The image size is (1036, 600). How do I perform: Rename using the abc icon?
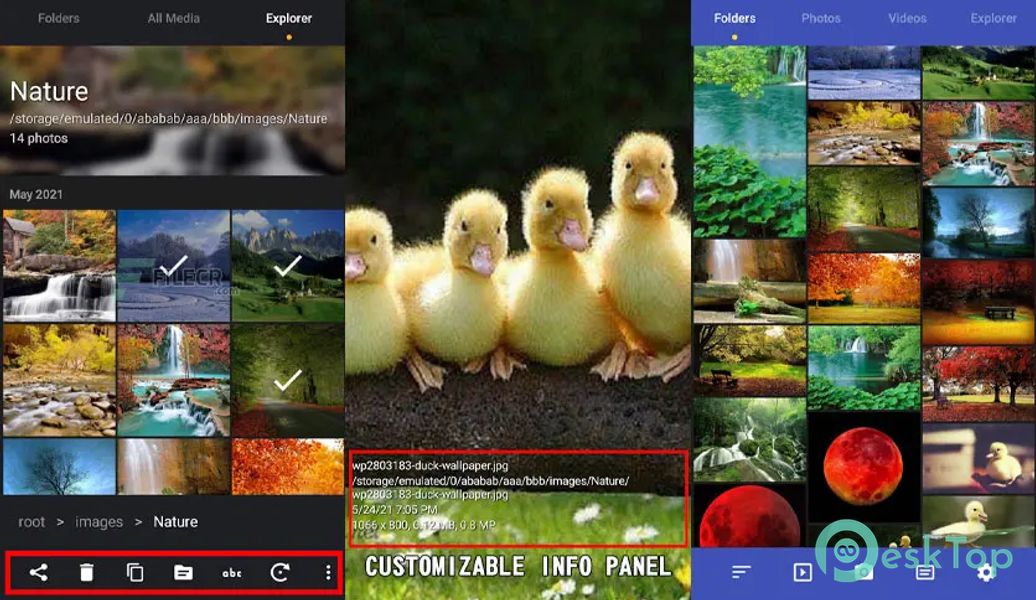pos(232,573)
